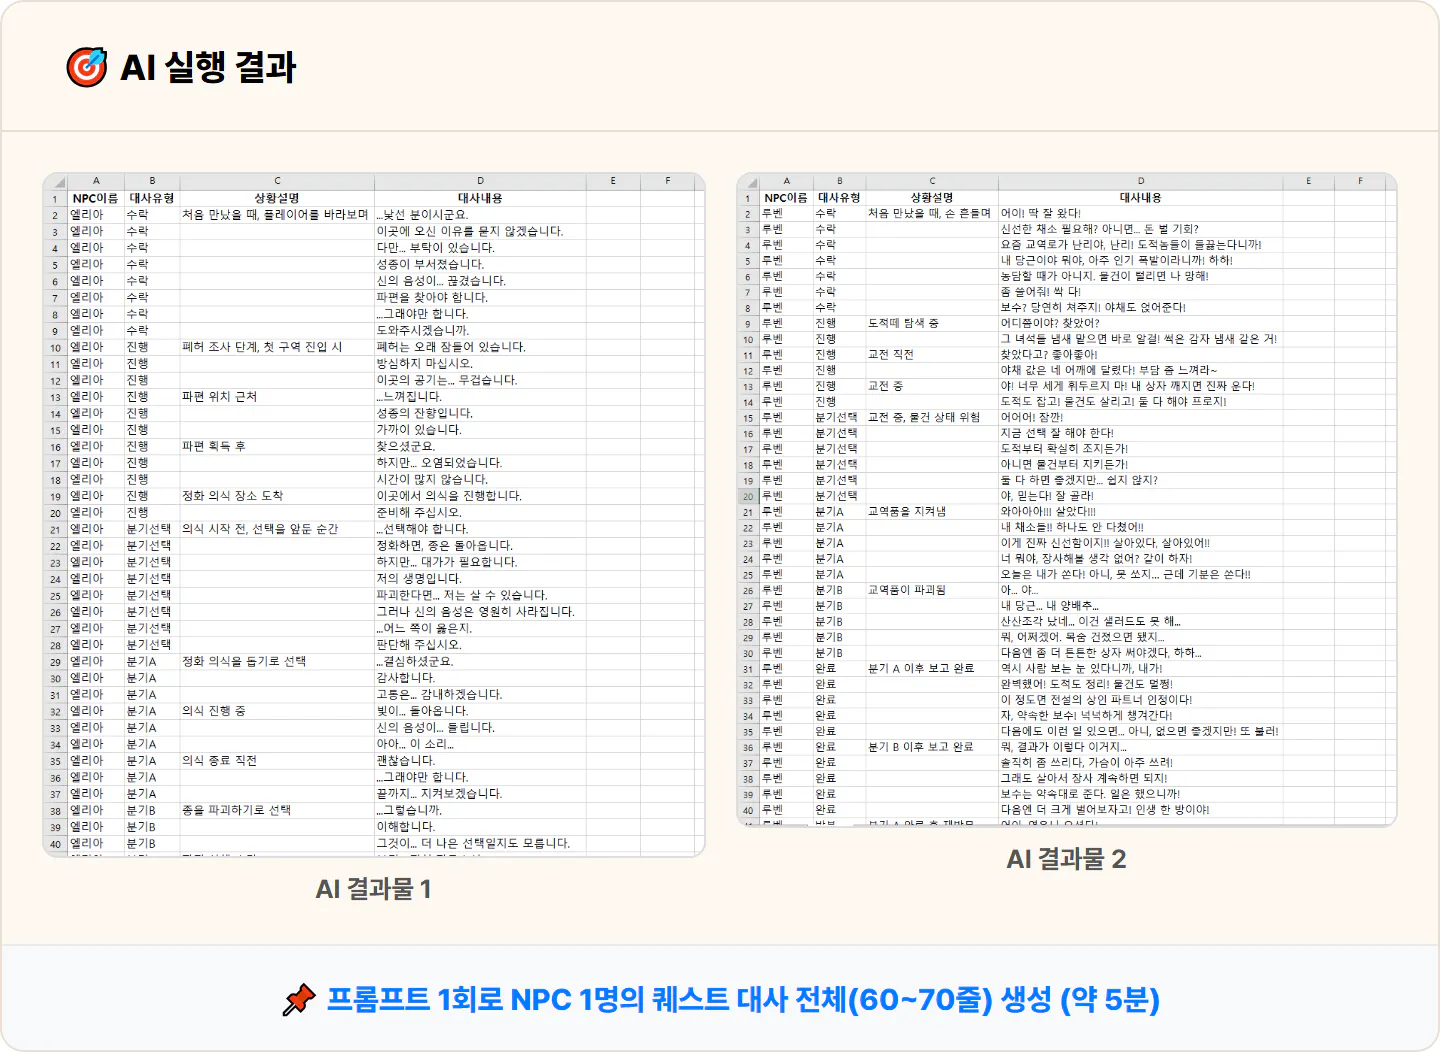Viewport: 1440px width, 1054px height.
Task: Select the 'AI 실행 결과' heading
Action: click(208, 67)
